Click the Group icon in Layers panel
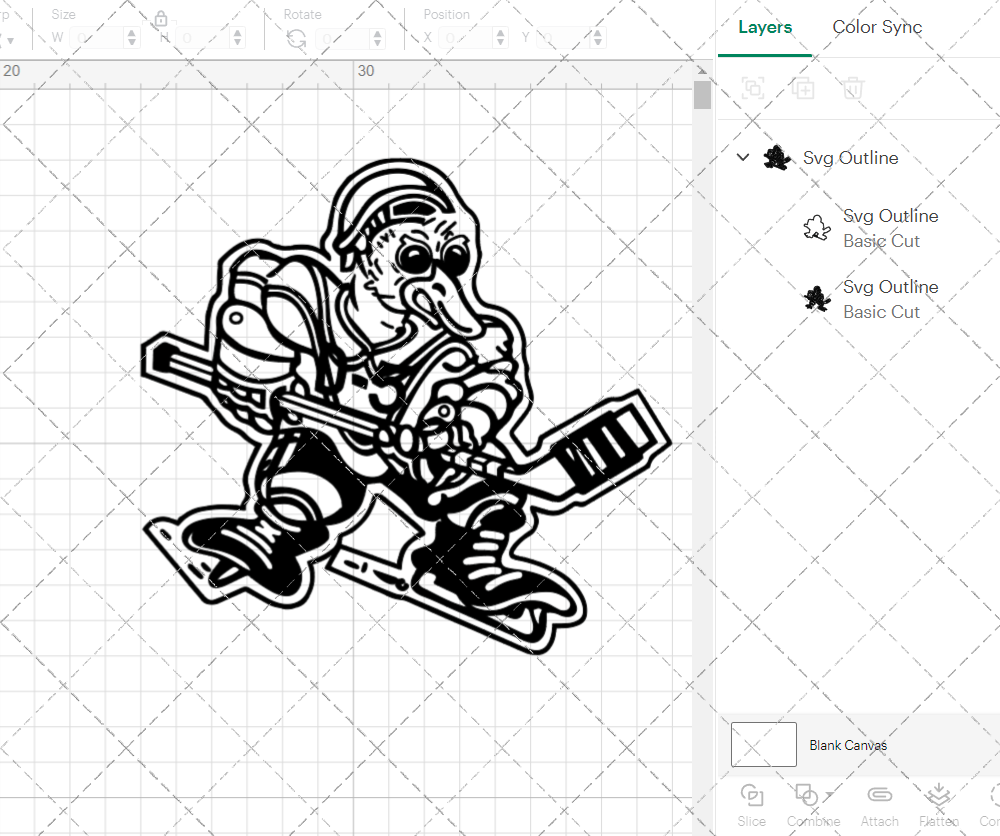 coord(753,88)
